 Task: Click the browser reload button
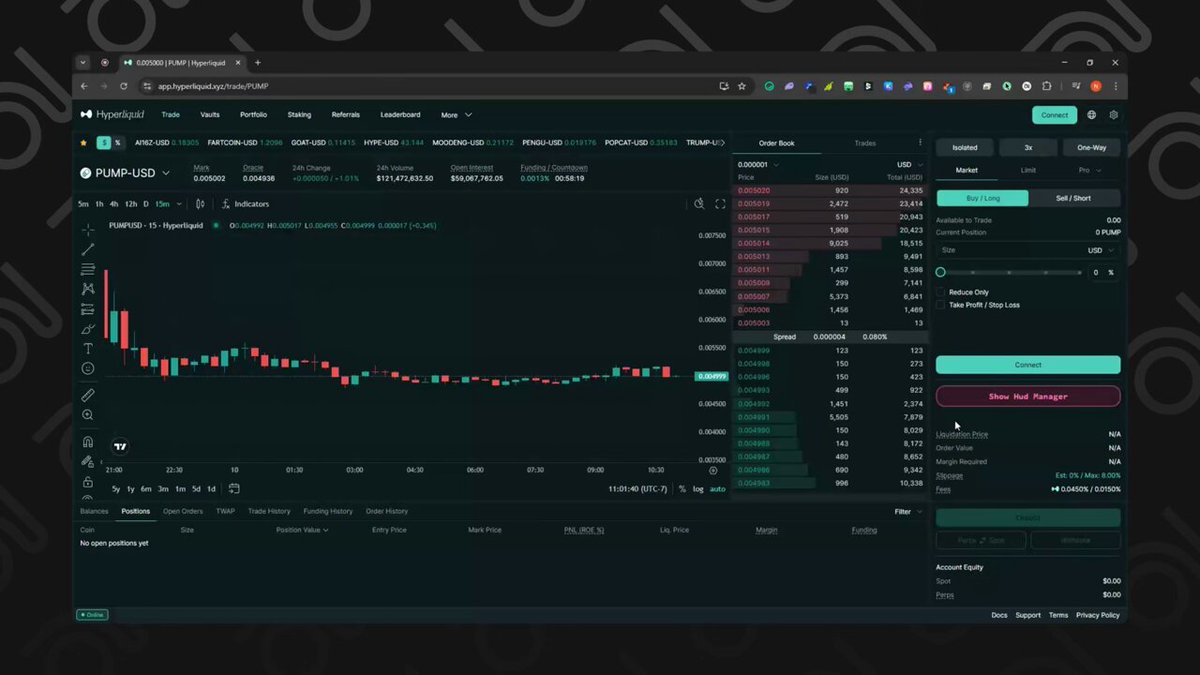point(122,87)
